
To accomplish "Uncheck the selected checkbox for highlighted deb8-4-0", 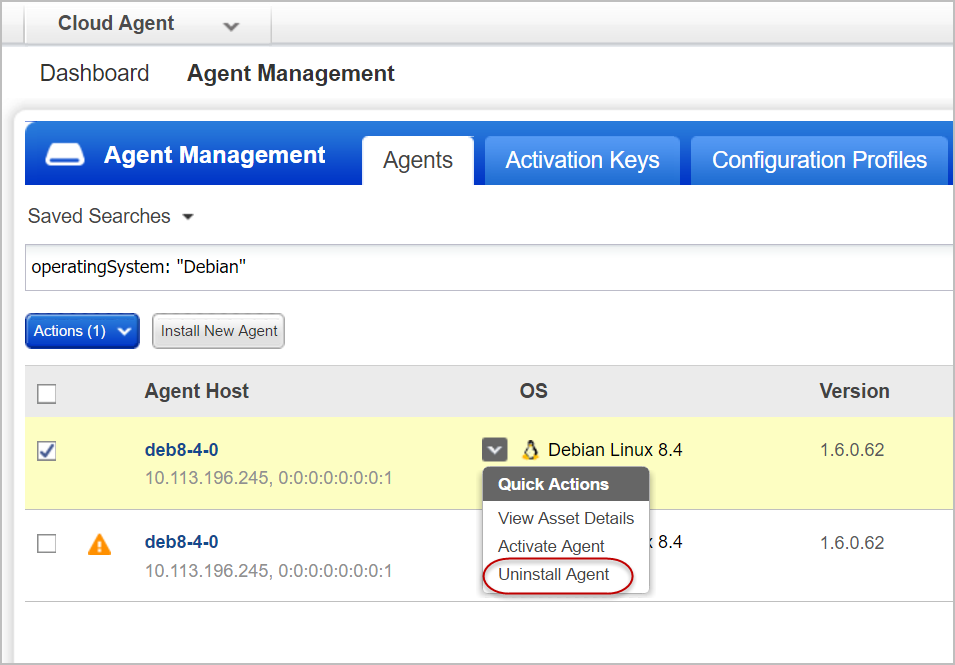I will coord(46,450).
